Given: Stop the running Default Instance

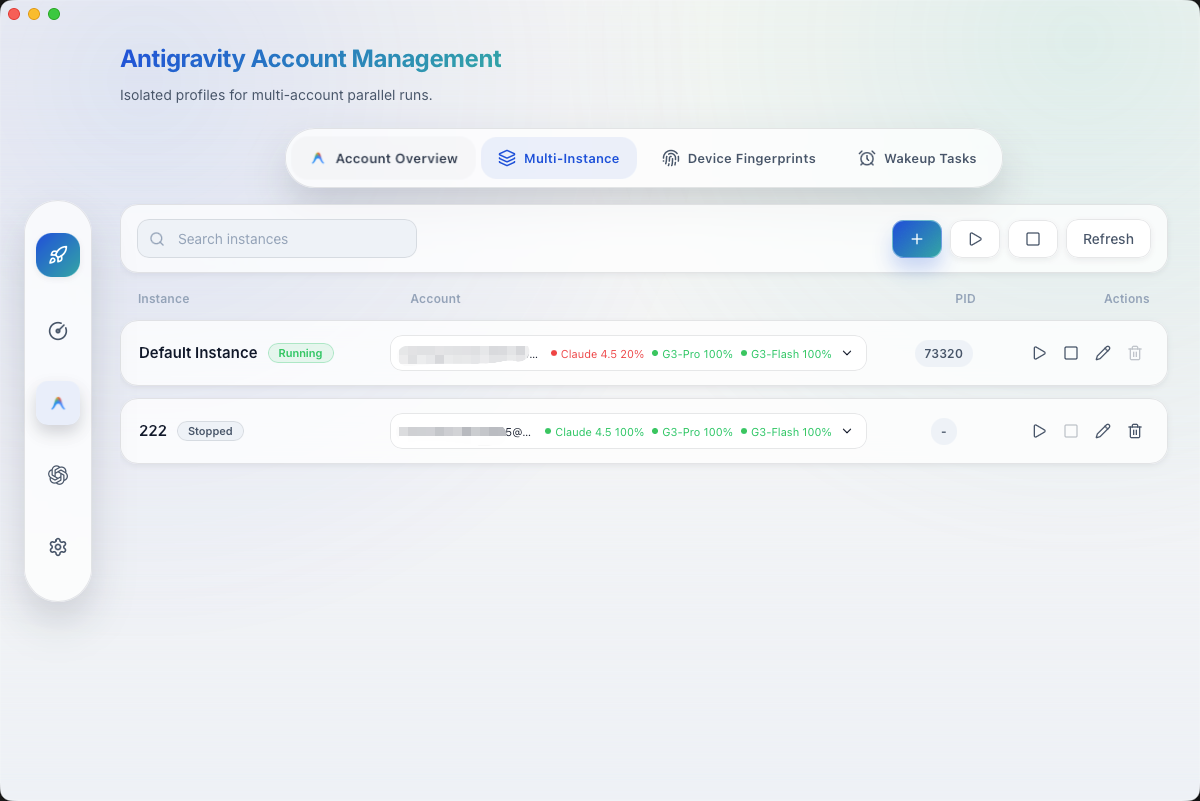Looking at the screenshot, I should click(x=1071, y=353).
